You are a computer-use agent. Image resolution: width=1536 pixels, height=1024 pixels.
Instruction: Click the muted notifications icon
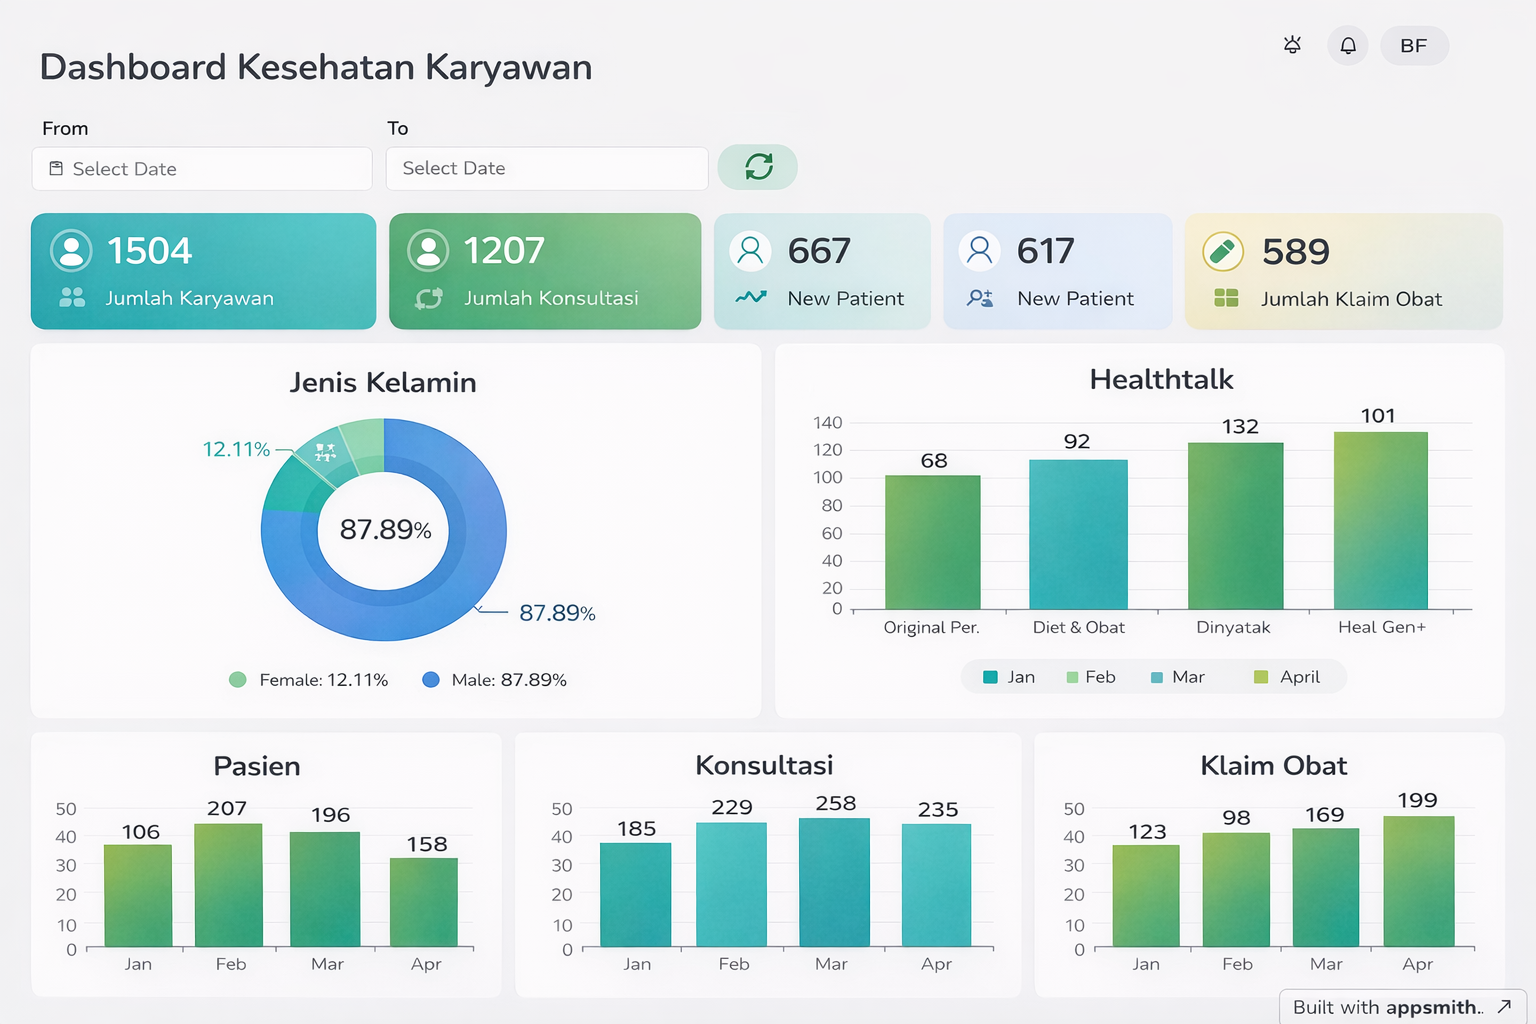click(x=1291, y=45)
